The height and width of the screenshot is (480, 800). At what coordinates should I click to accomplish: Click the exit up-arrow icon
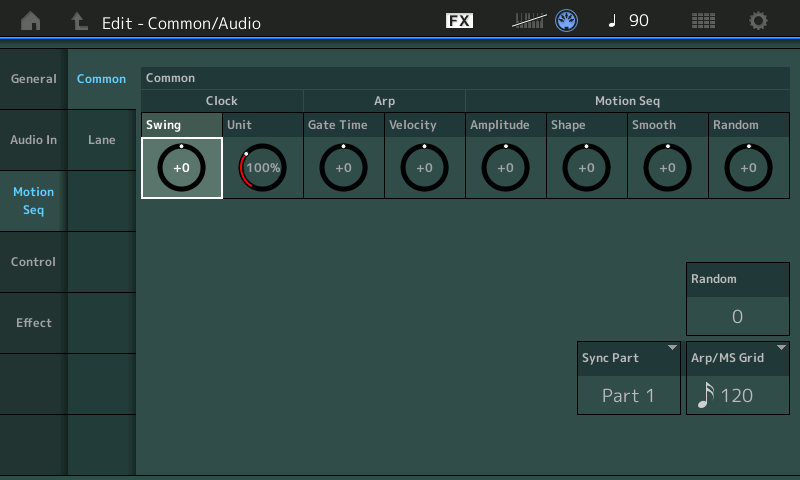[x=79, y=21]
